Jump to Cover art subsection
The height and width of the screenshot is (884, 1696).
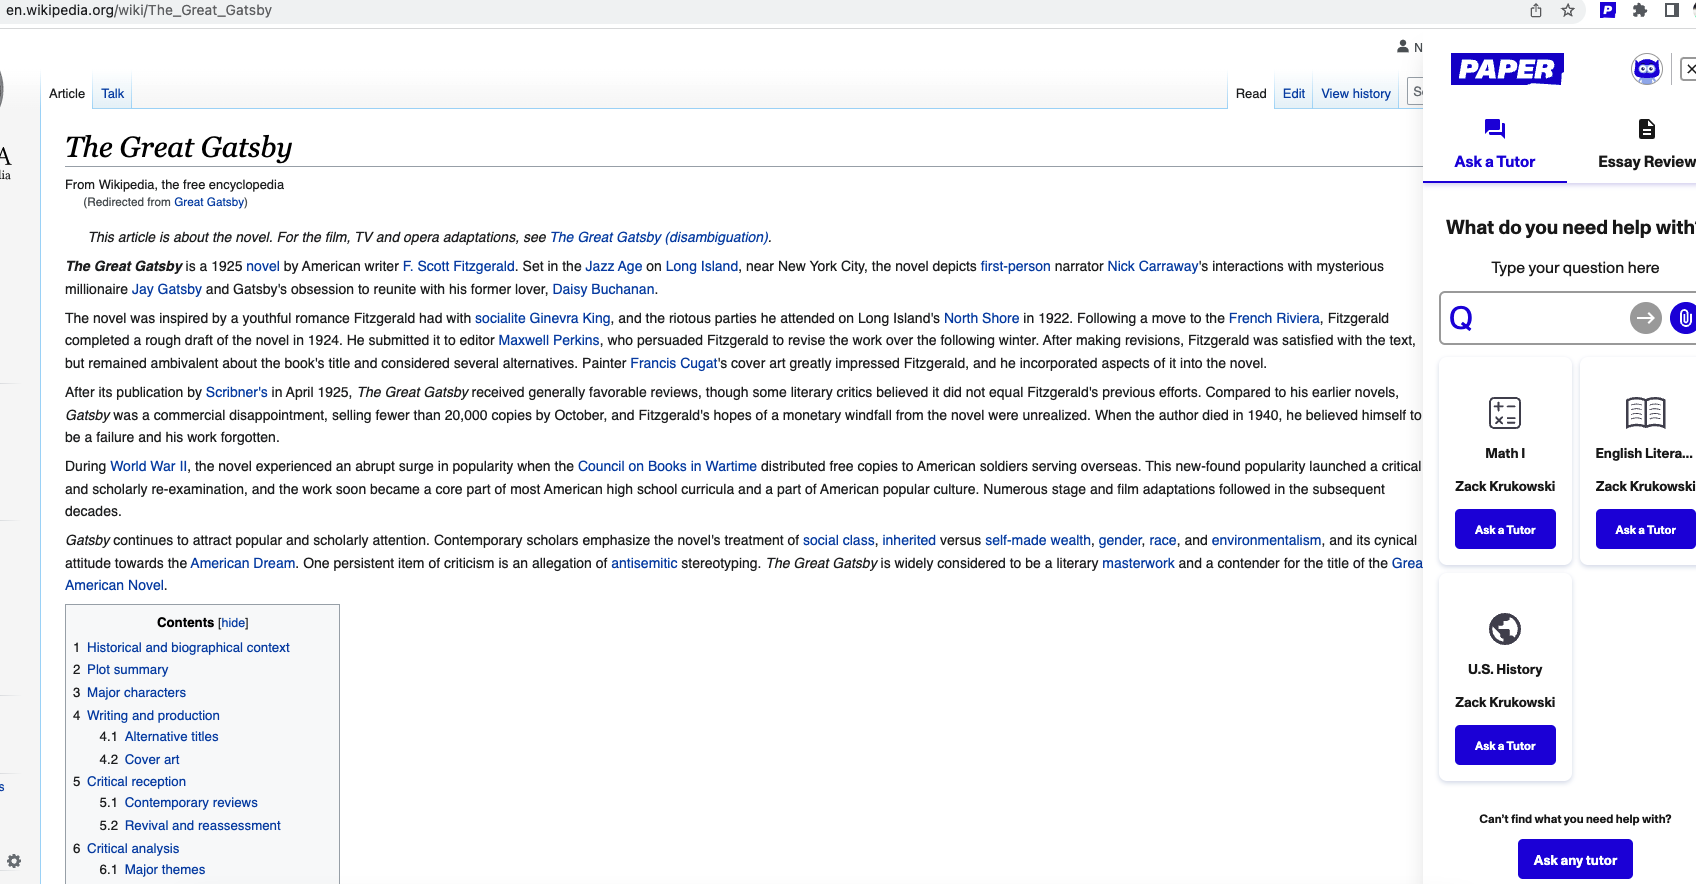pos(152,760)
